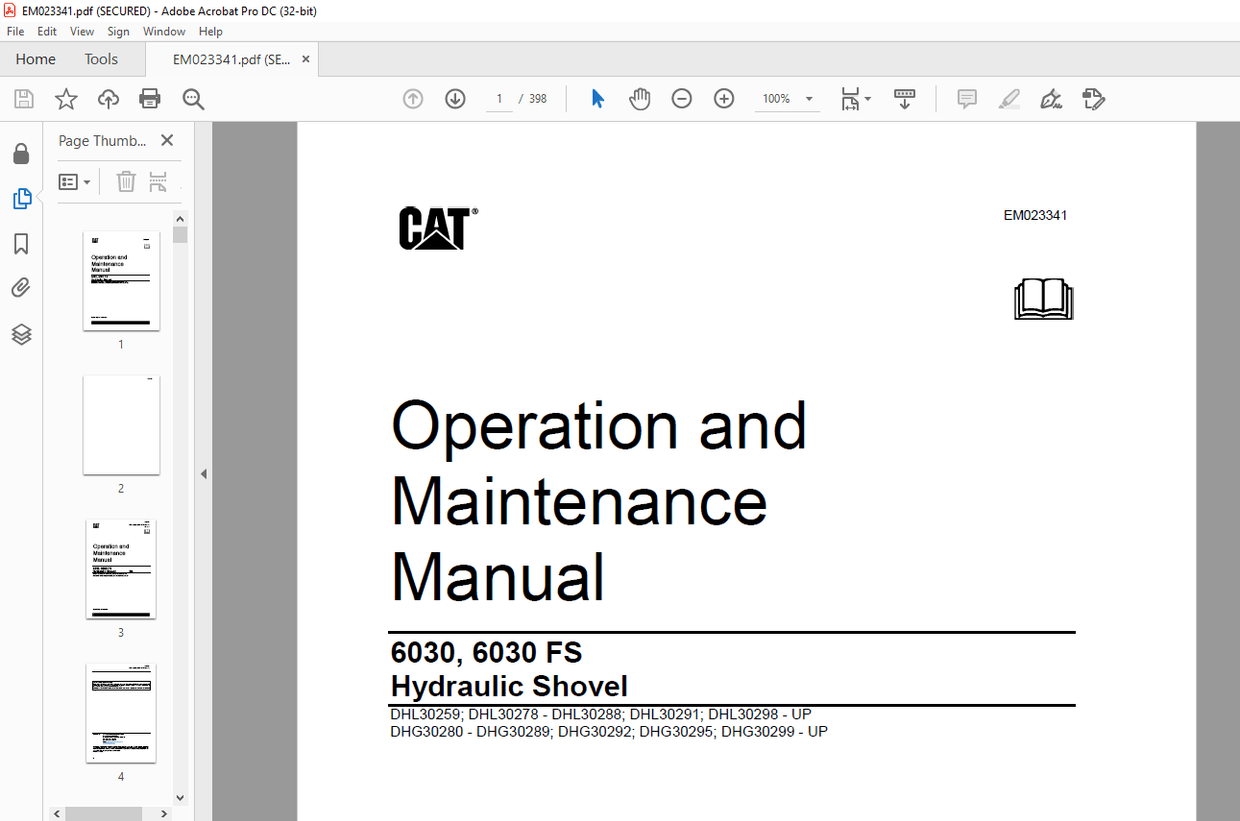
Task: Open thumbnail options dropdown in panel header
Action: [x=74, y=181]
